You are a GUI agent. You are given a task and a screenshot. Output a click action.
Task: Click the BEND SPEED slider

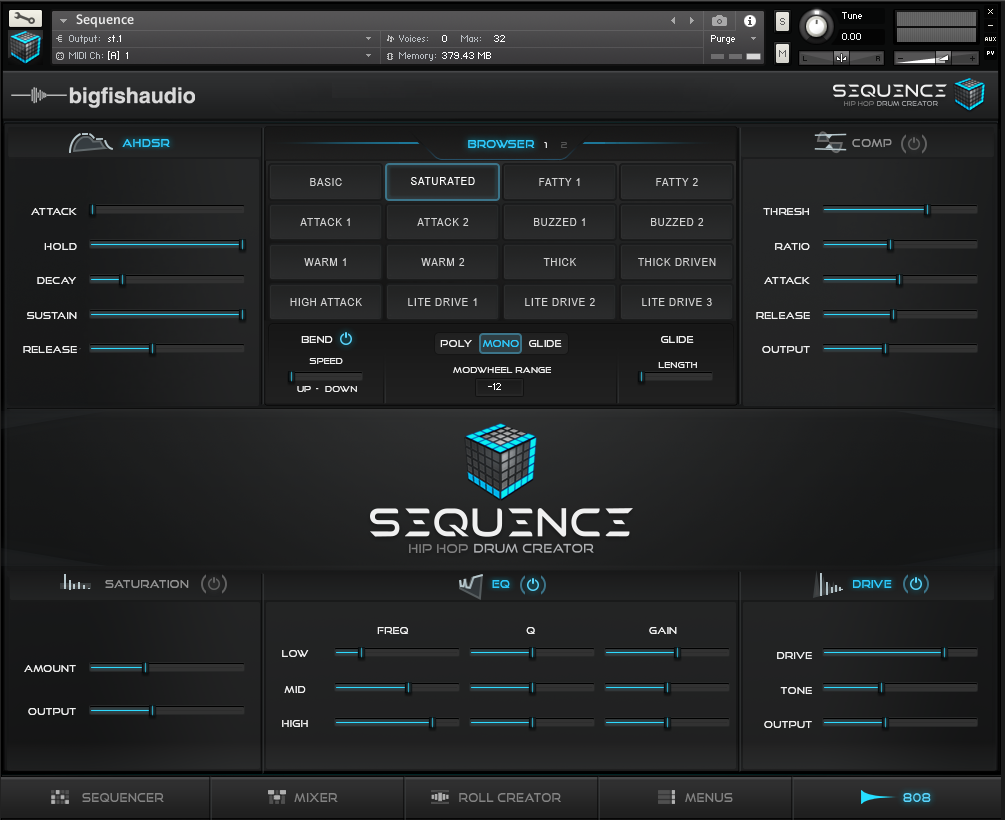point(326,376)
